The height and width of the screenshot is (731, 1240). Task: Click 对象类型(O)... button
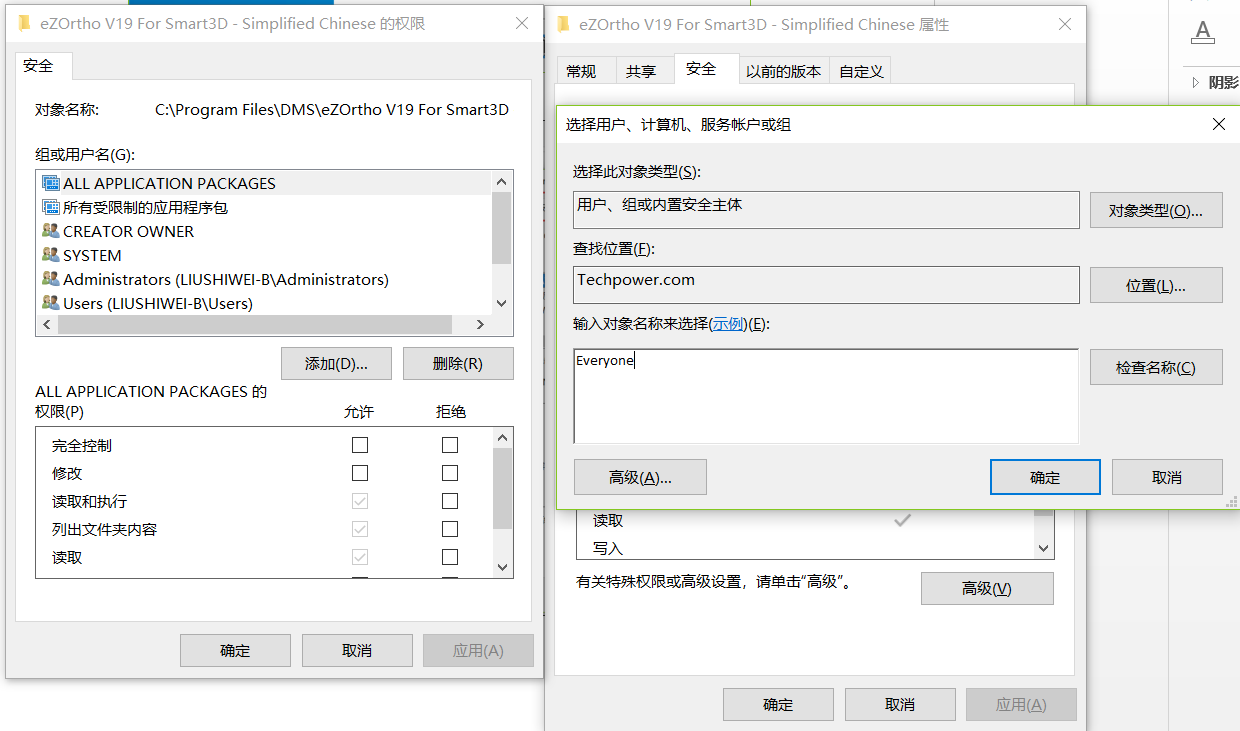[x=1156, y=211]
